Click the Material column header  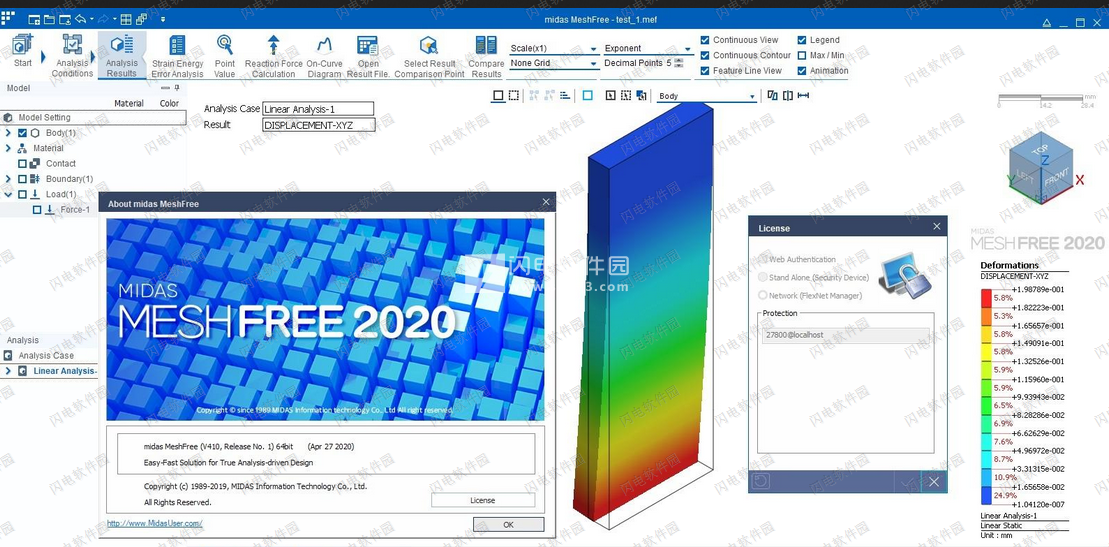point(129,103)
